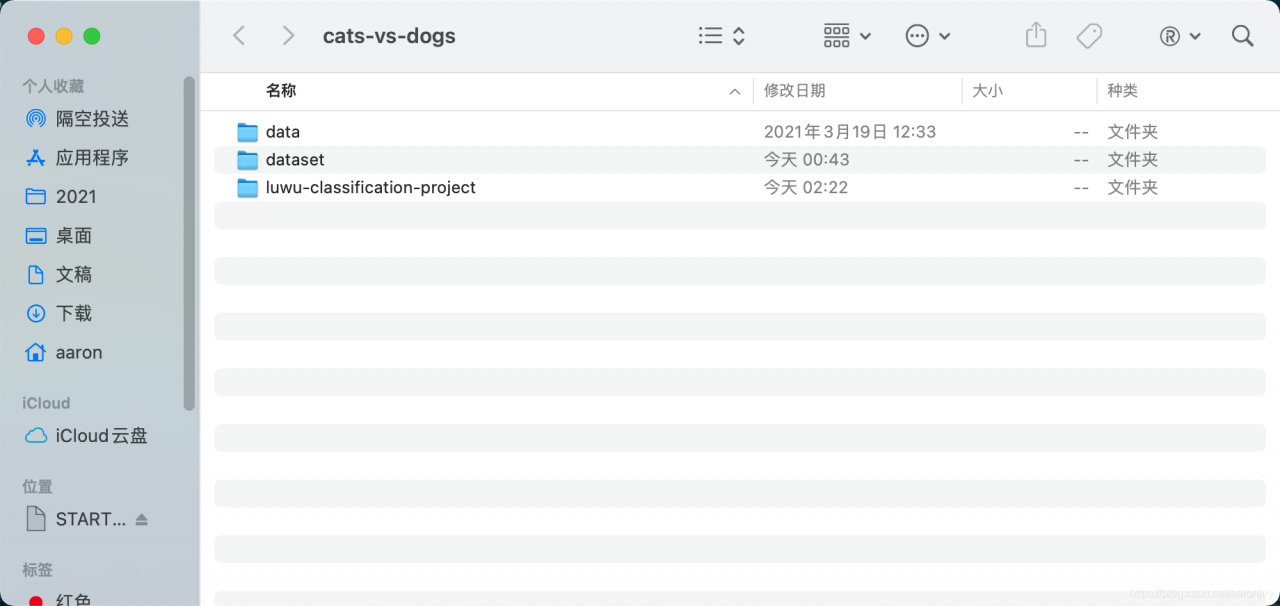1280x606 pixels.
Task: Click the dataset folder icon
Action: [248, 160]
